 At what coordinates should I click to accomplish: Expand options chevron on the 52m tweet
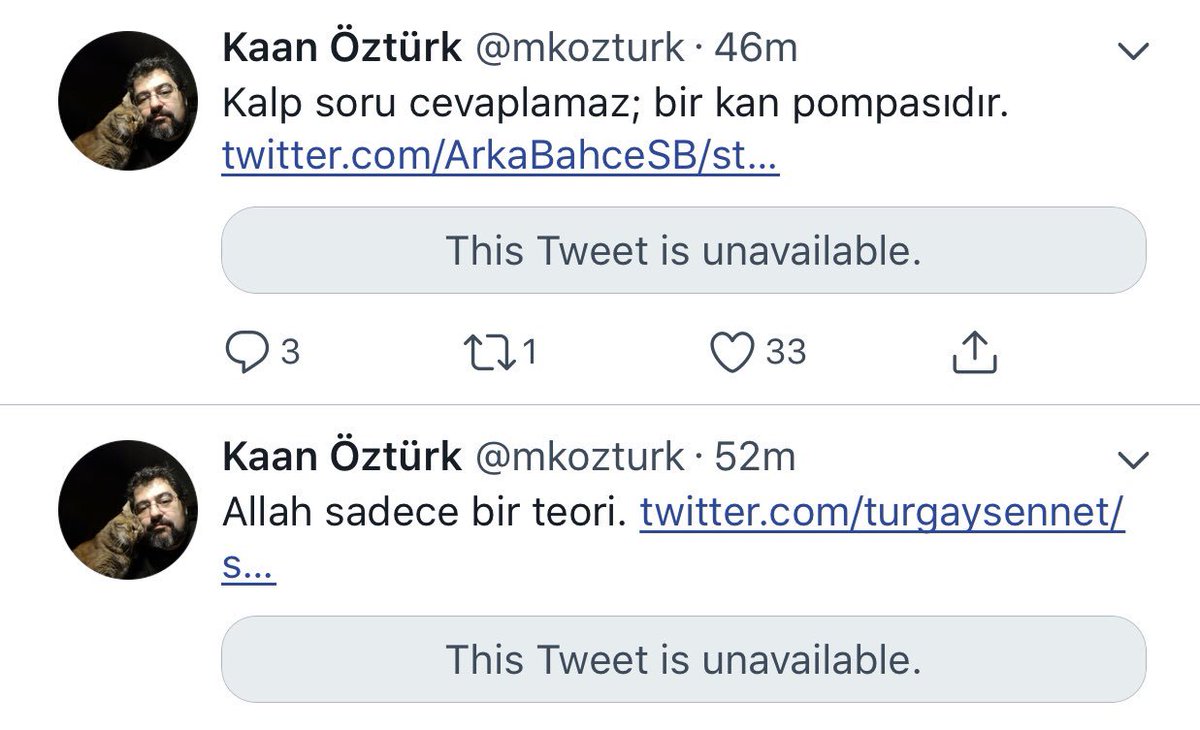(1133, 460)
